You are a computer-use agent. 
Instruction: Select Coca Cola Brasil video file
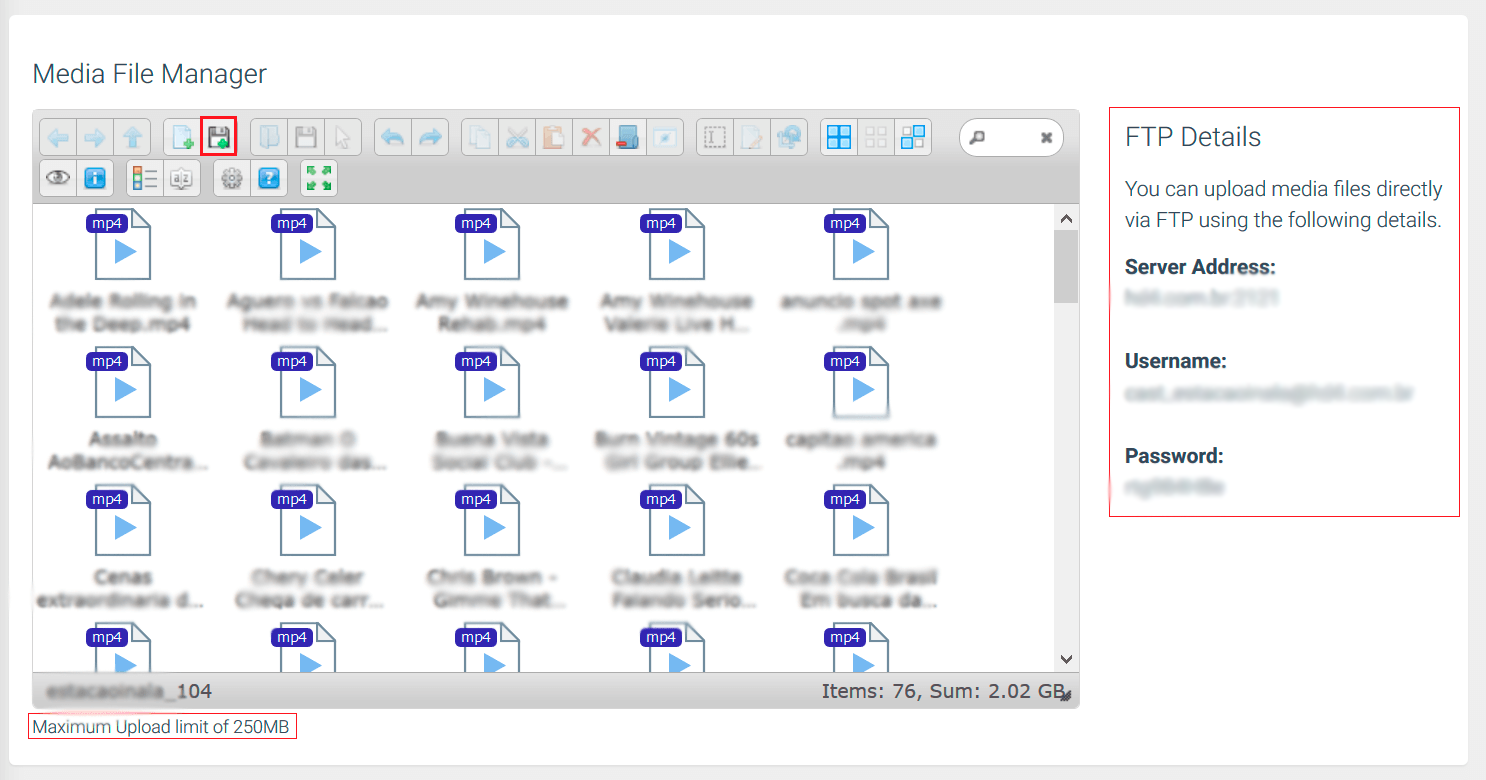(861, 548)
